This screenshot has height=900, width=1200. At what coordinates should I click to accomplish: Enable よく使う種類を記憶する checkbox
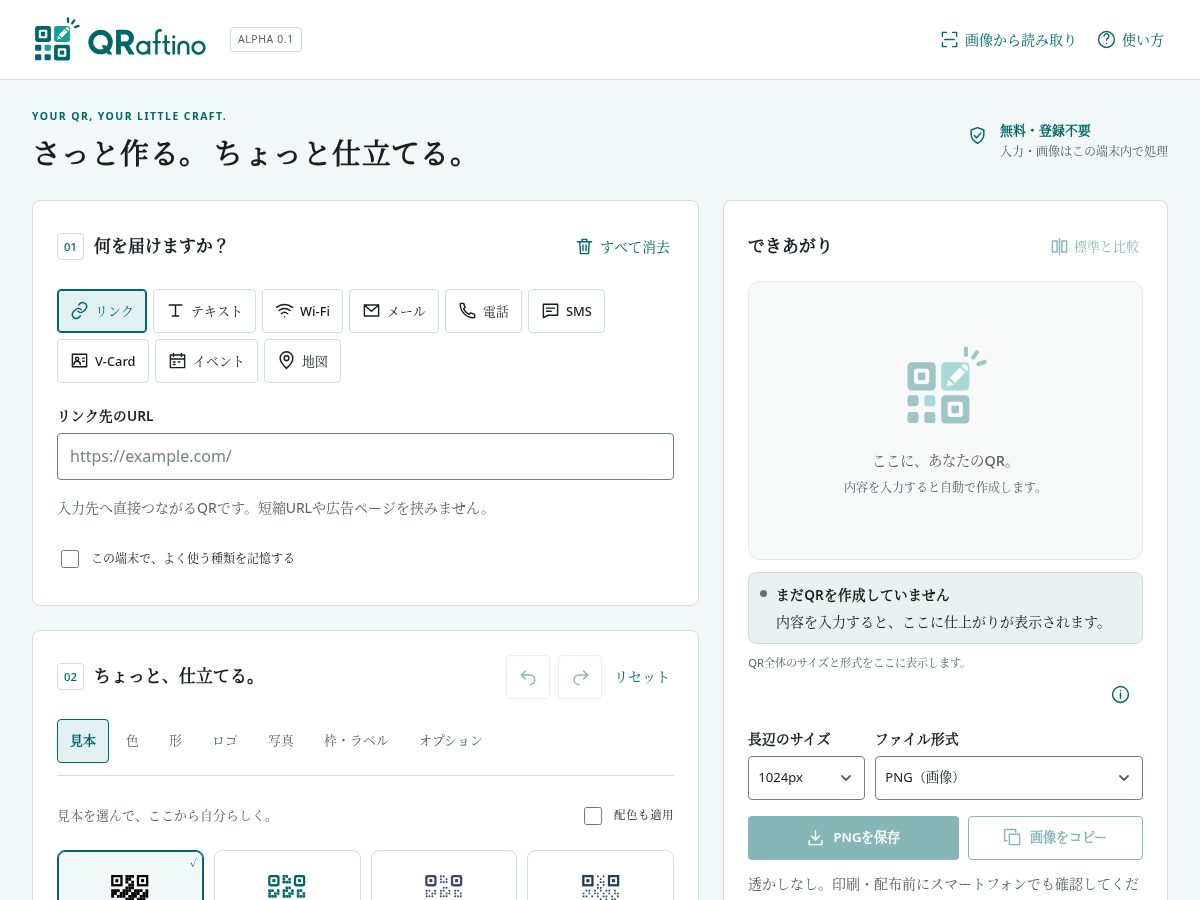[x=70, y=559]
